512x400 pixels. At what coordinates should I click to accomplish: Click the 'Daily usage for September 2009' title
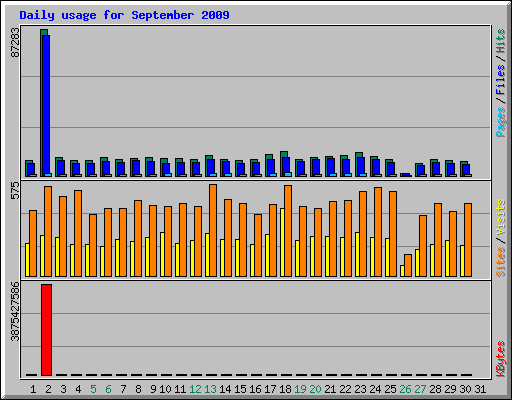coord(124,15)
